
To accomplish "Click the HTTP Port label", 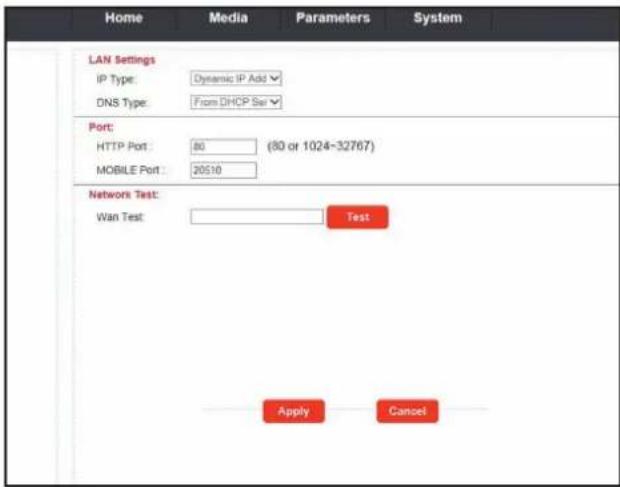I will (123, 147).
